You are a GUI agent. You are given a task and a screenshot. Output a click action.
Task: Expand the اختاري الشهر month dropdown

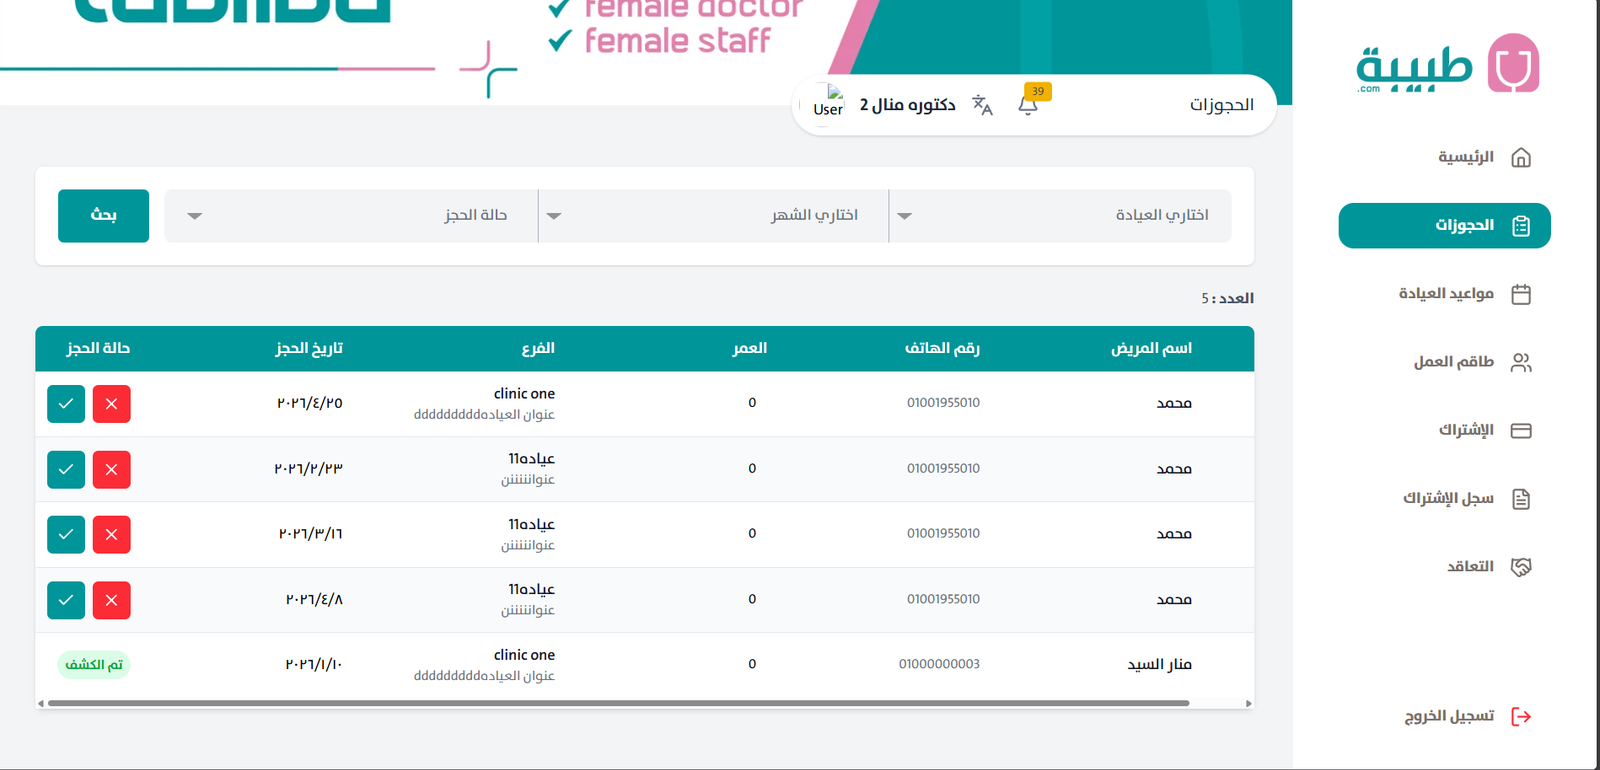click(x=713, y=216)
